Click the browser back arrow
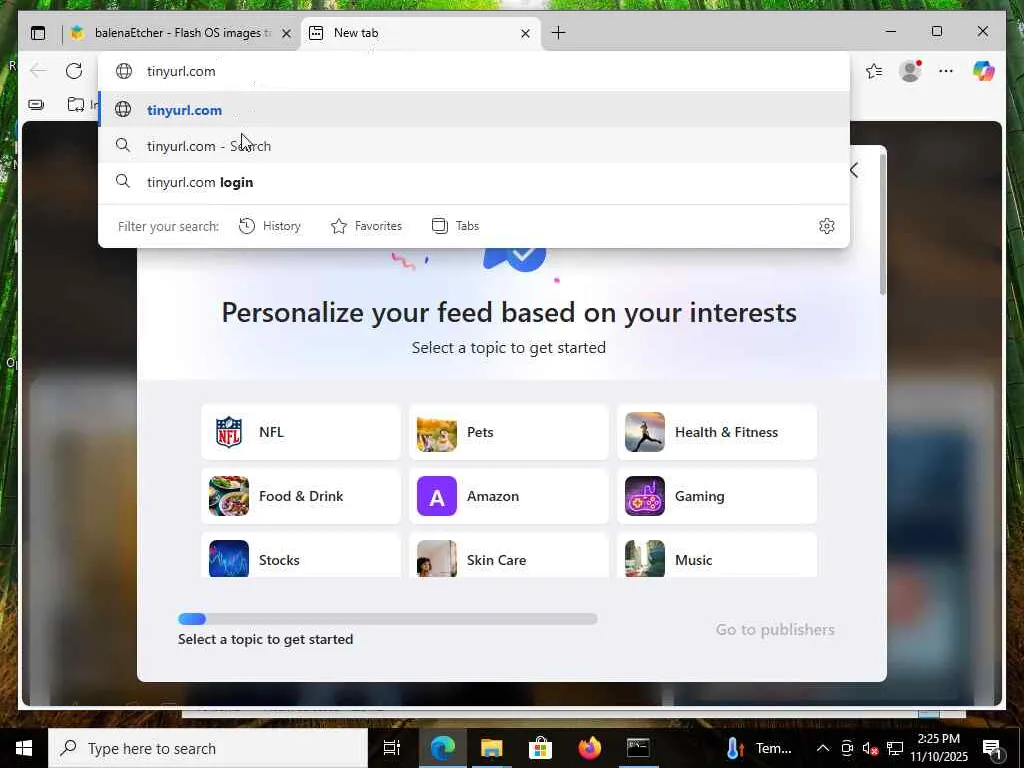This screenshot has width=1024, height=768. pyautogui.click(x=39, y=71)
